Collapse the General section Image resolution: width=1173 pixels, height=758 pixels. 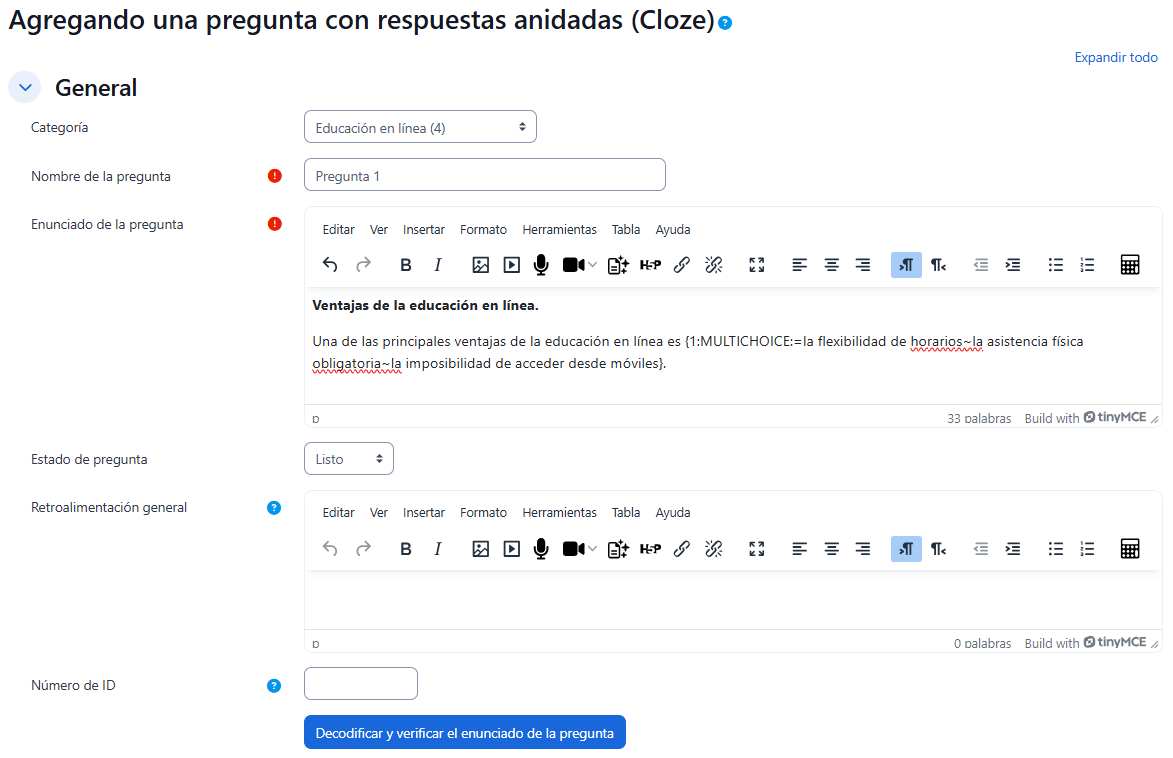25,88
